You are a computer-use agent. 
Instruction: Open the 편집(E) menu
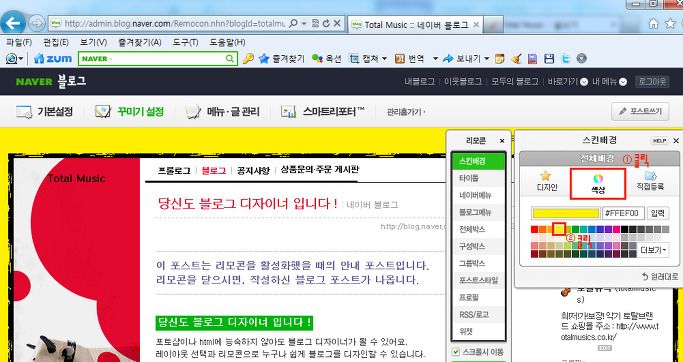tap(56, 42)
